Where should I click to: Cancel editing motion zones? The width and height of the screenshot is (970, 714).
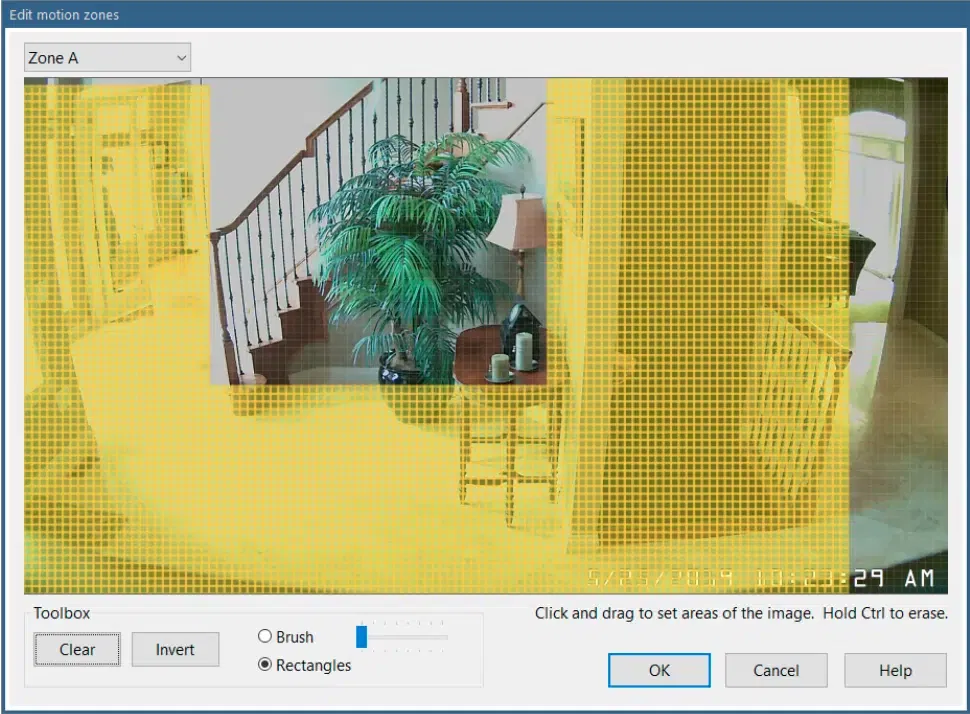[x=776, y=670]
